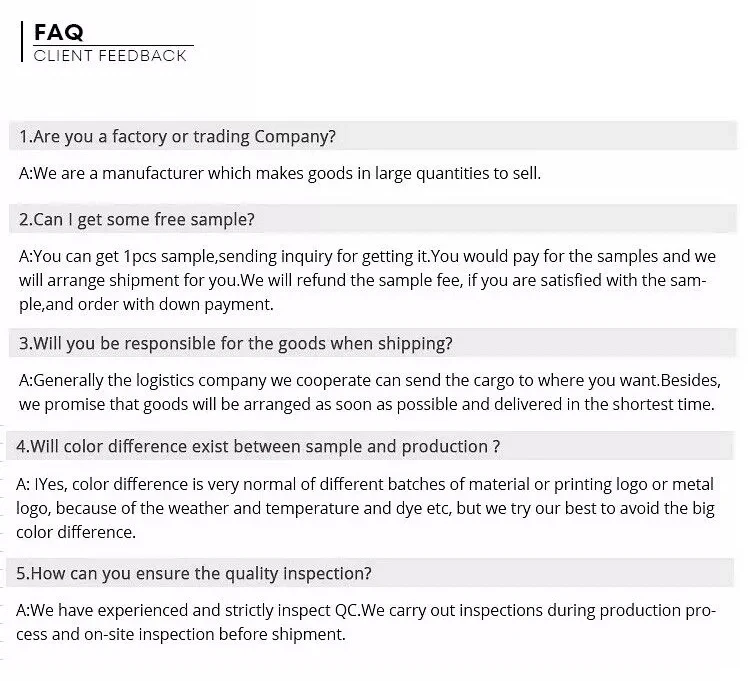
Task: Click the final answer line 'color difference.'
Action: tap(77, 533)
